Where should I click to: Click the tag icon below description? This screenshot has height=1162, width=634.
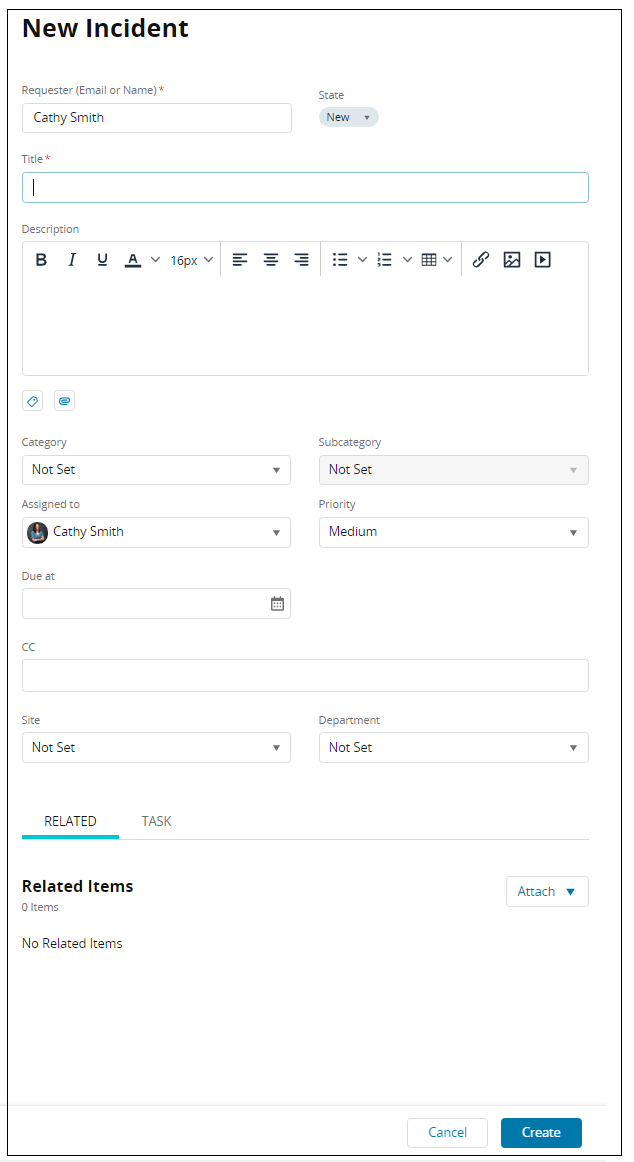point(33,401)
